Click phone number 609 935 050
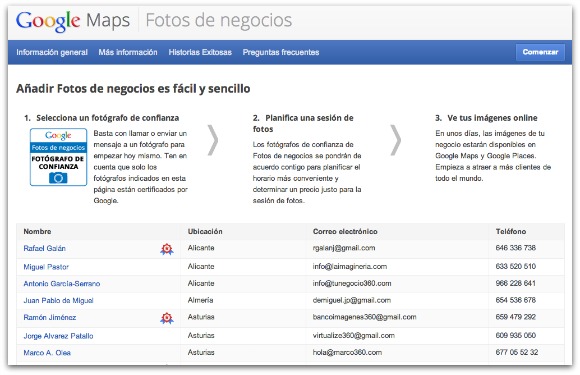 point(516,335)
